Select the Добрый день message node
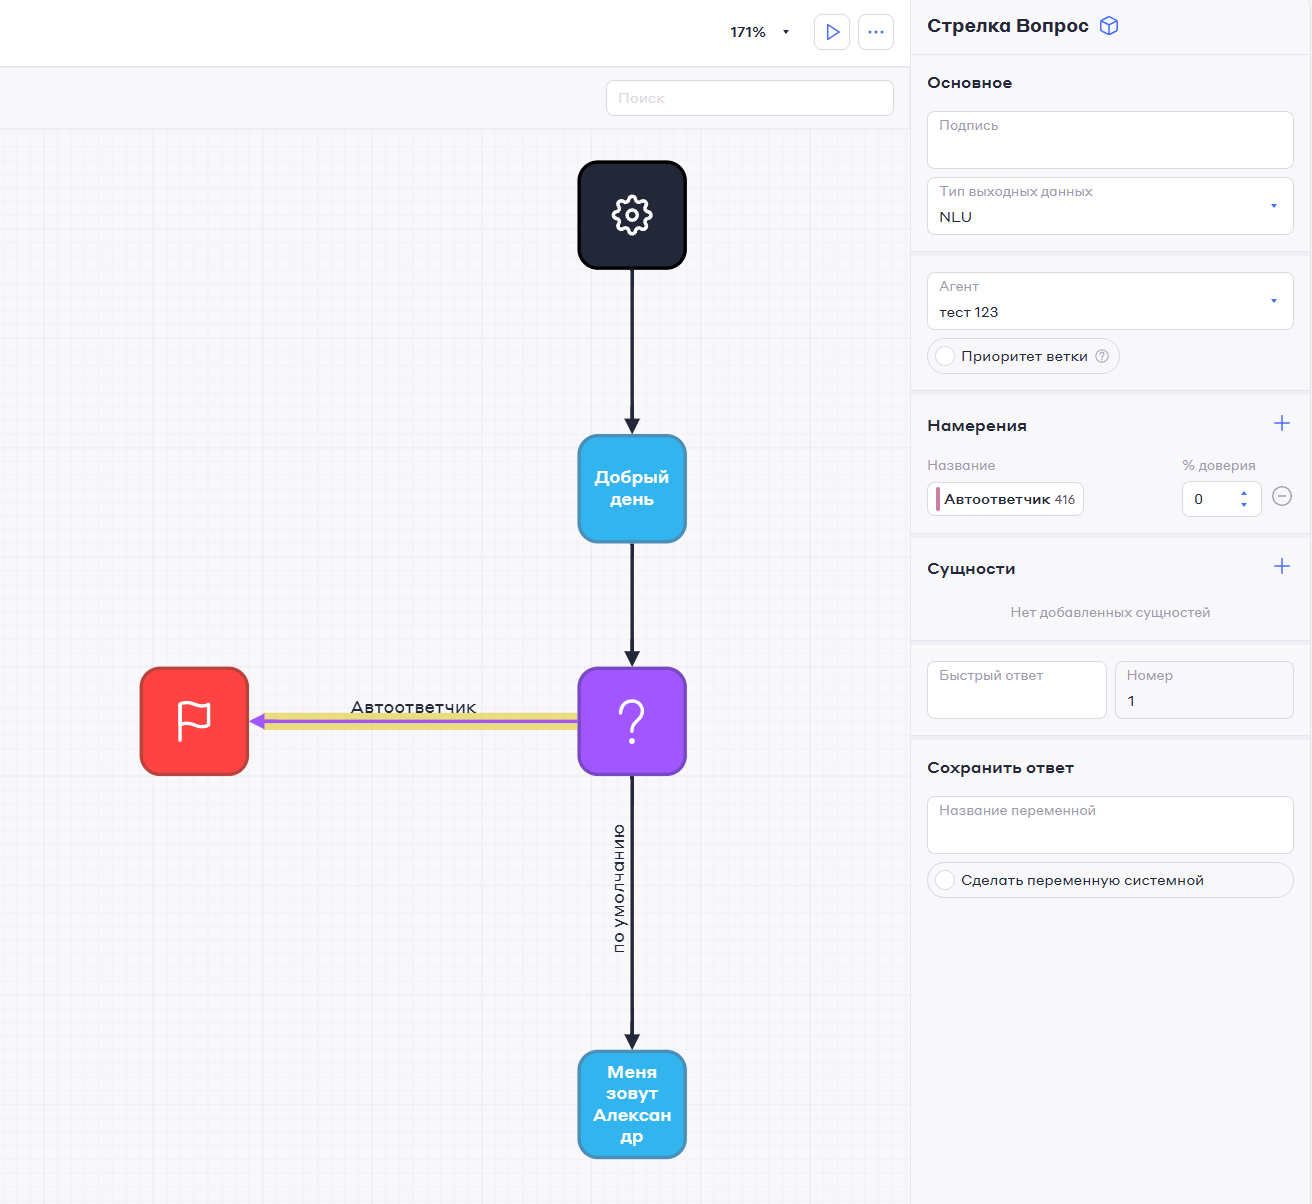The width and height of the screenshot is (1312, 1204). pos(632,489)
